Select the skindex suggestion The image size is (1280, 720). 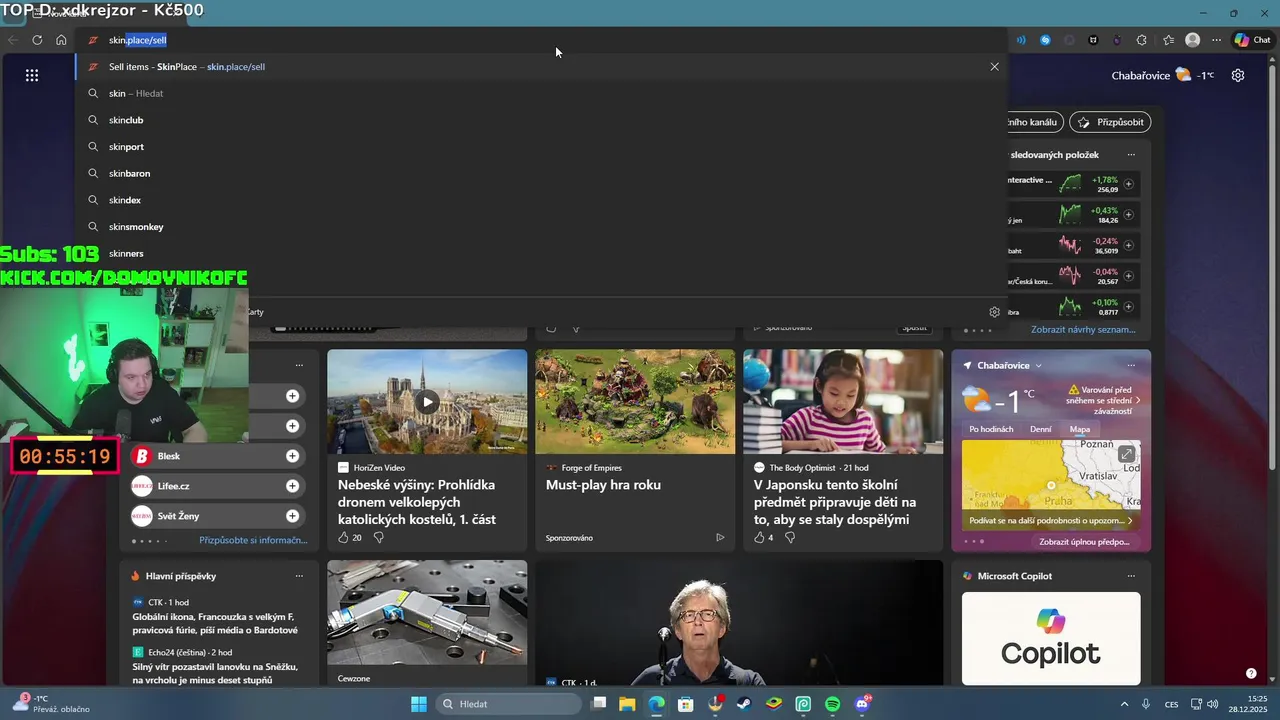[x=540, y=200]
